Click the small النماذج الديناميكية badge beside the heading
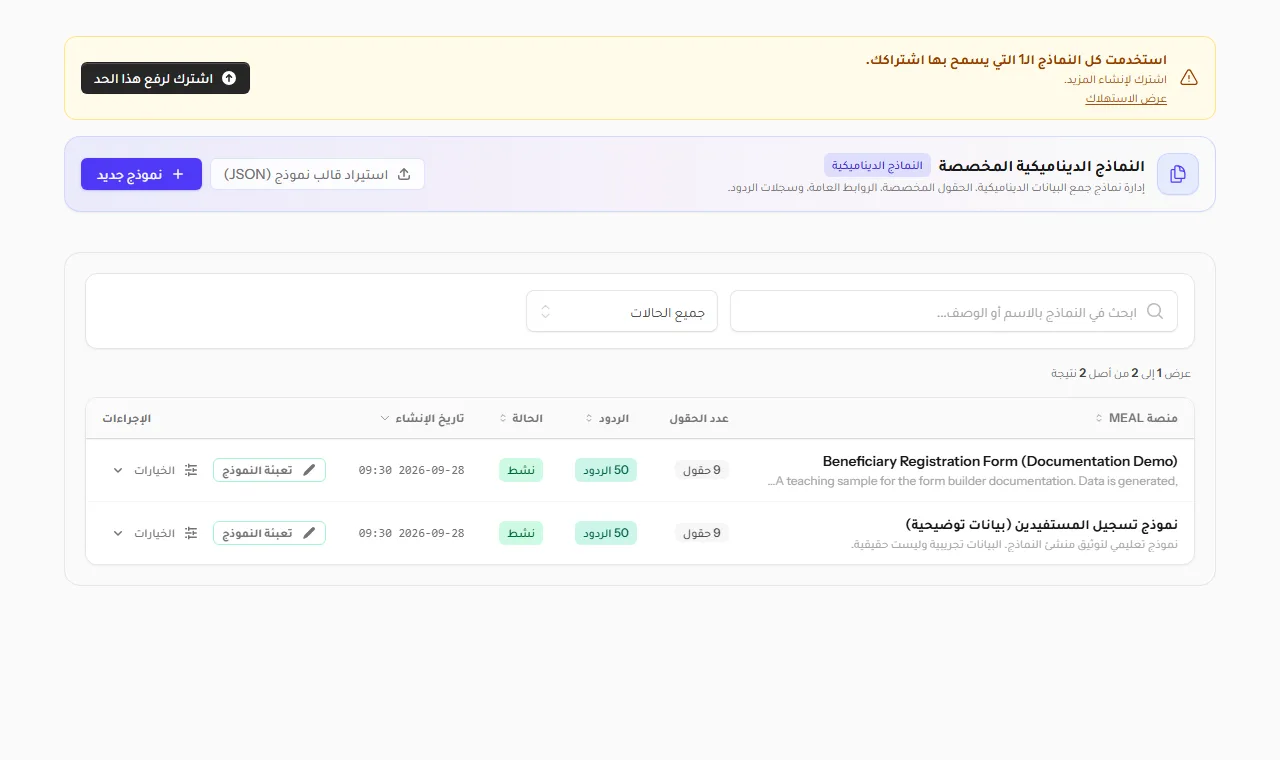Screen dimensions: 1280x760 (x=877, y=165)
